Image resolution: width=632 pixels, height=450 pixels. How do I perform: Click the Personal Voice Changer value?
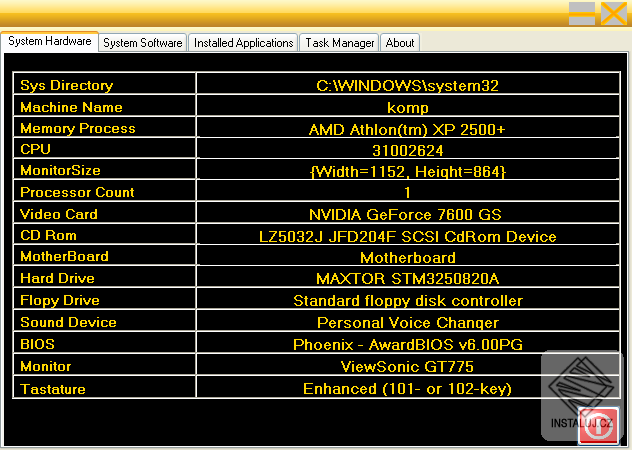click(408, 323)
